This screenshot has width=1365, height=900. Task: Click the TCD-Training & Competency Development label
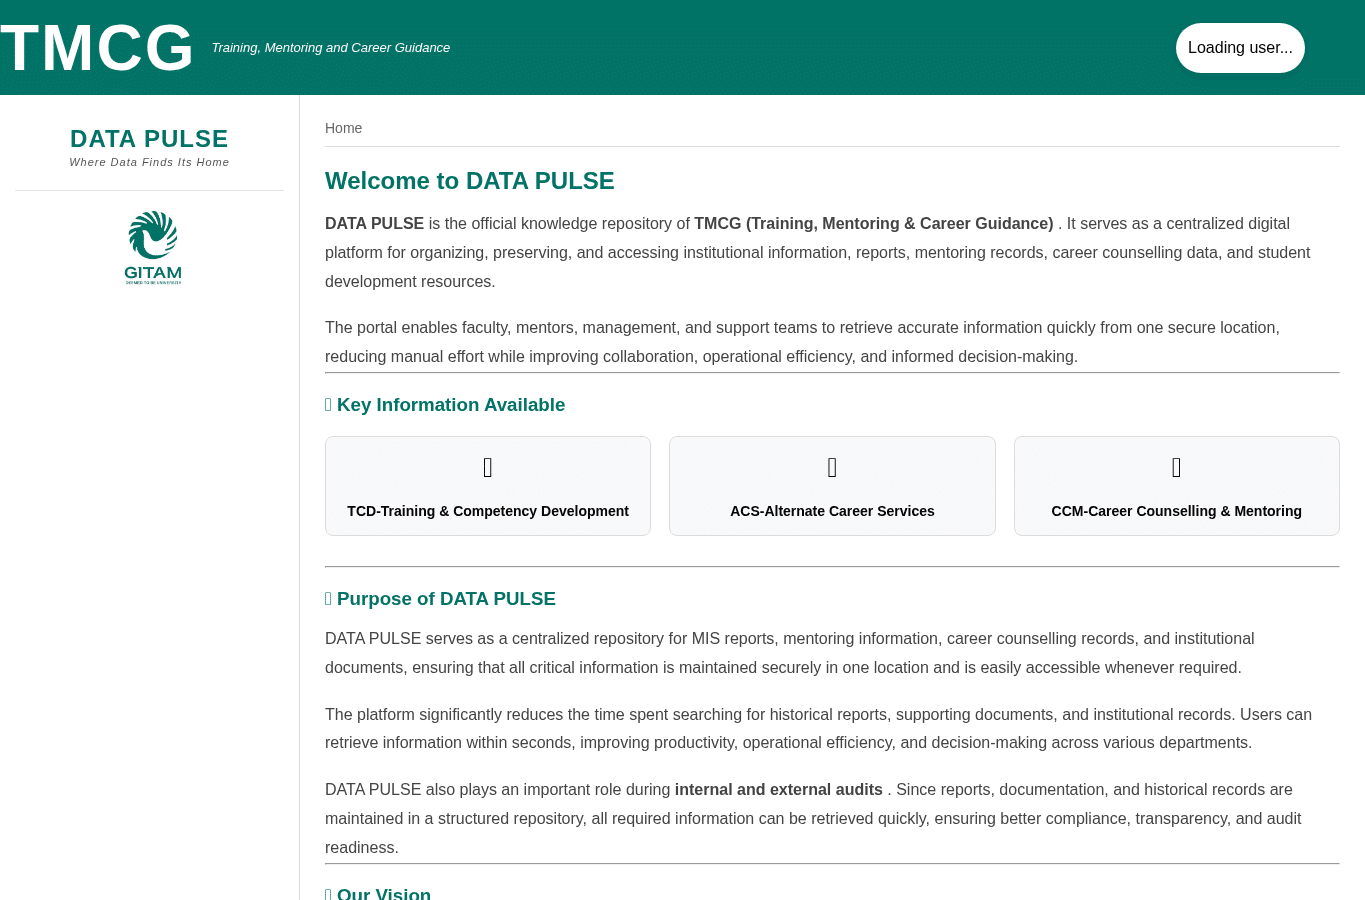pyautogui.click(x=488, y=511)
